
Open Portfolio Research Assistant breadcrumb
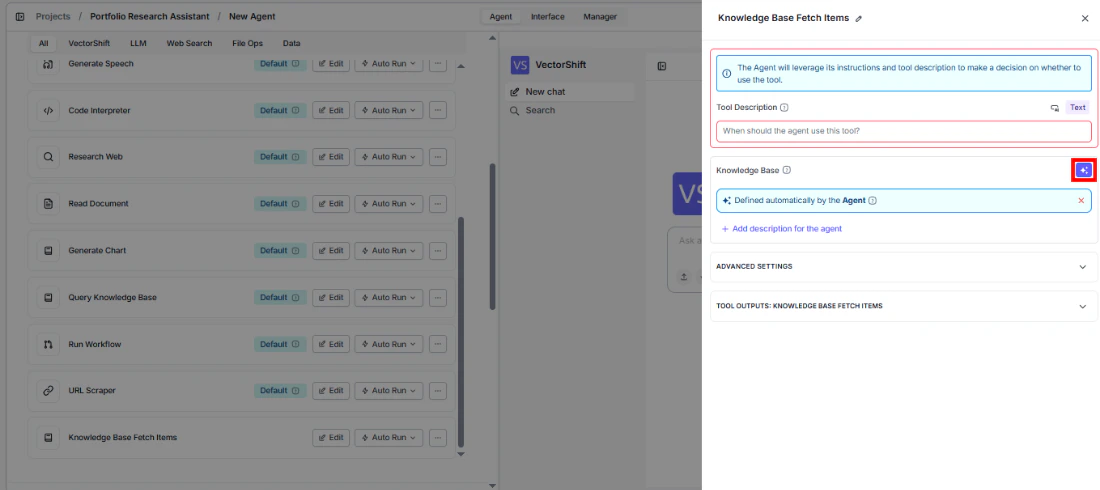[x=149, y=16]
